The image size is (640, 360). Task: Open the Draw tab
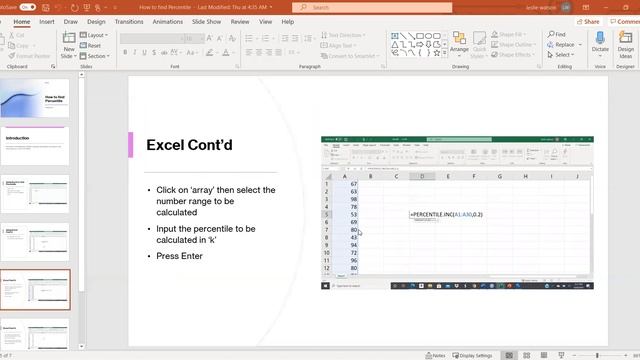(x=71, y=22)
